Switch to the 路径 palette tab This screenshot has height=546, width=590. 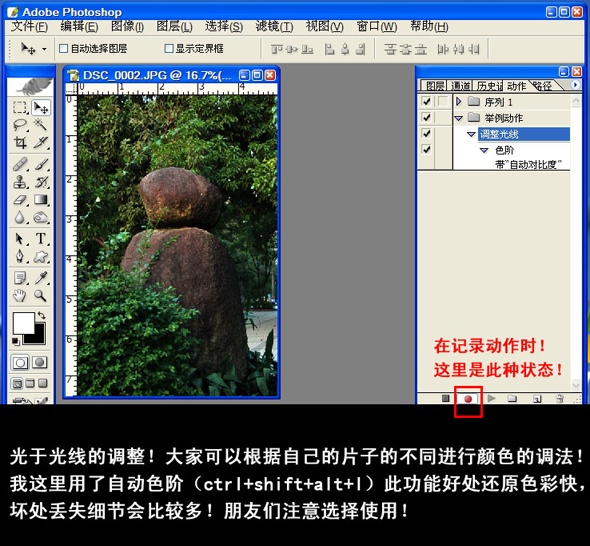[x=543, y=86]
